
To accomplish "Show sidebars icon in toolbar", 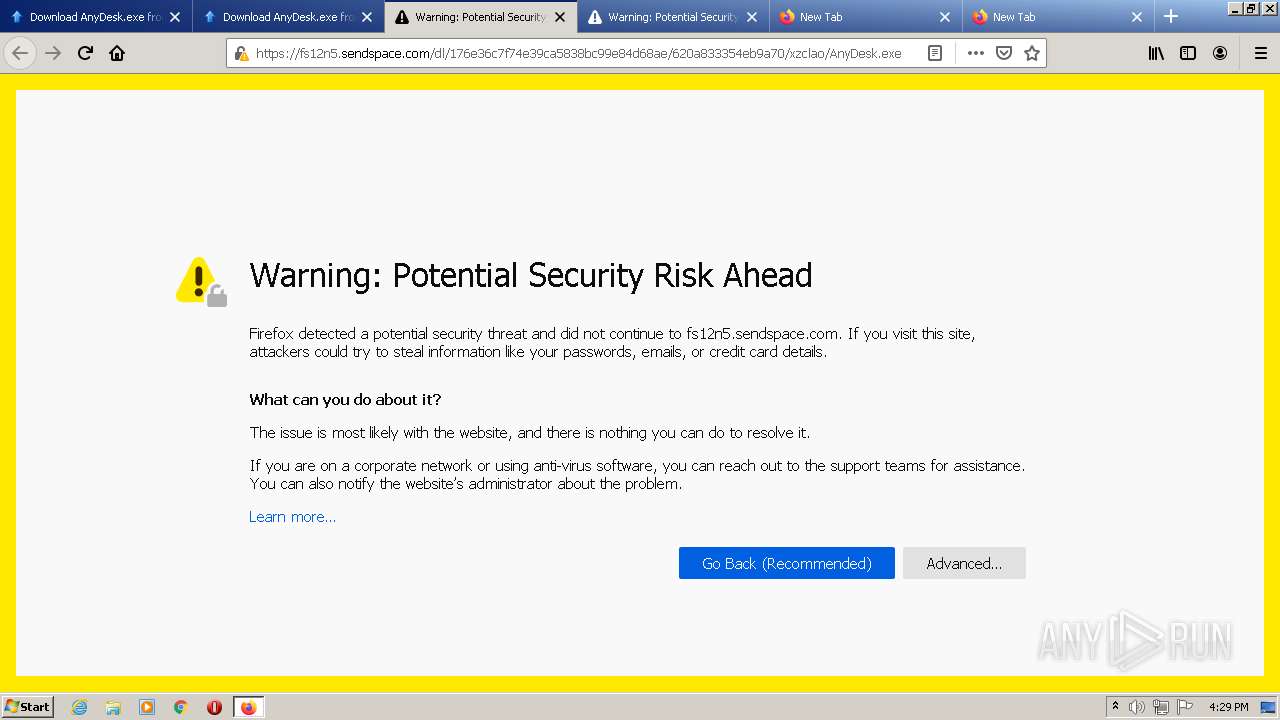I will [1188, 53].
